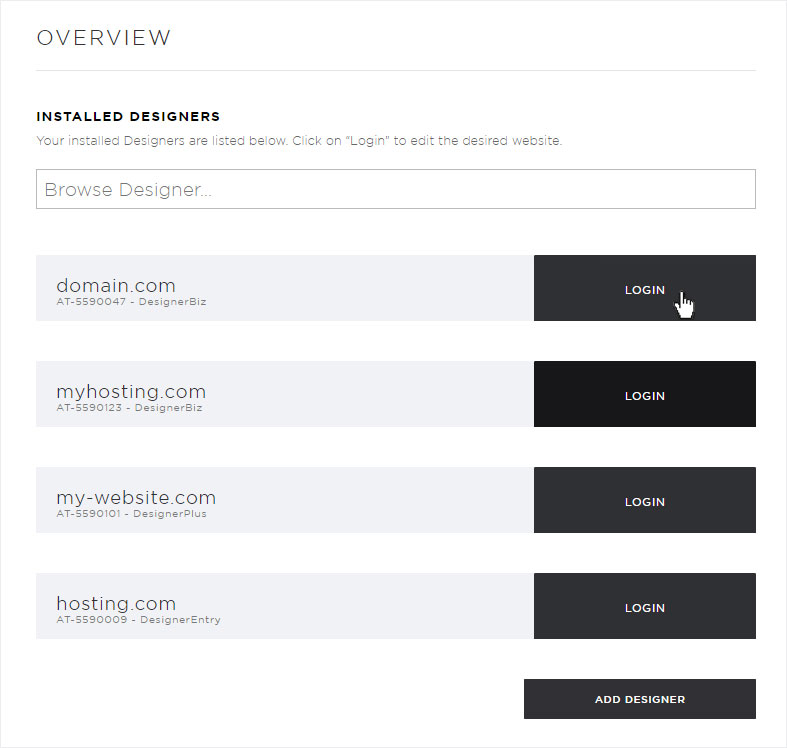Select the myhosting.com site name

click(x=131, y=392)
